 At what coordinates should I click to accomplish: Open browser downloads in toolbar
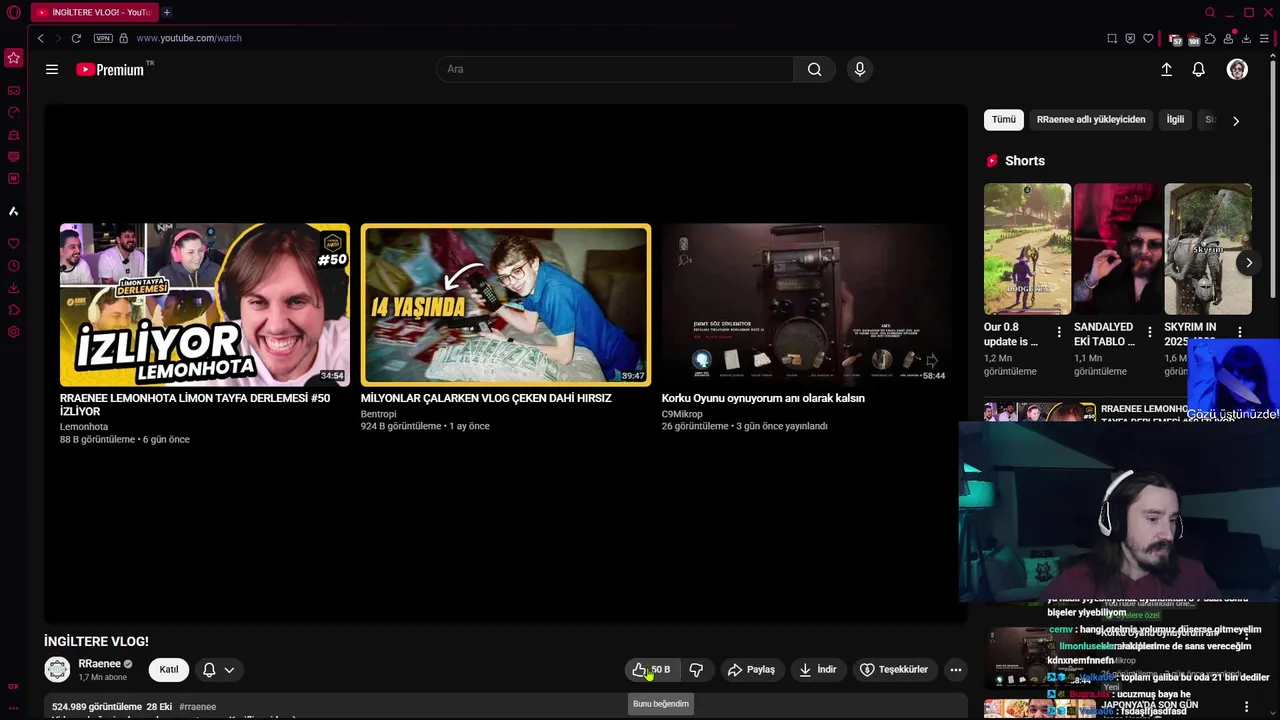(x=1246, y=38)
